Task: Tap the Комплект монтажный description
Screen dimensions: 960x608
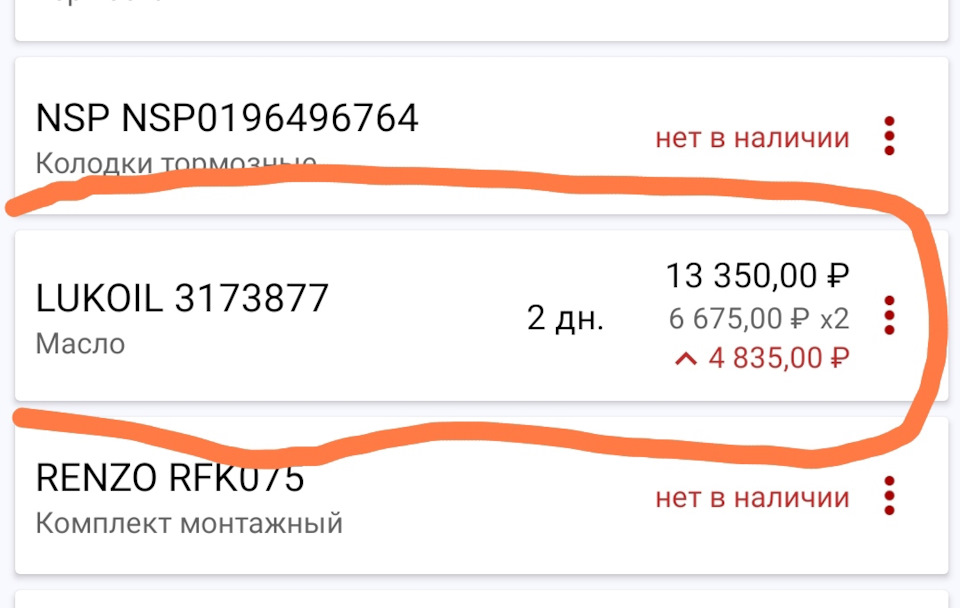Action: click(189, 524)
